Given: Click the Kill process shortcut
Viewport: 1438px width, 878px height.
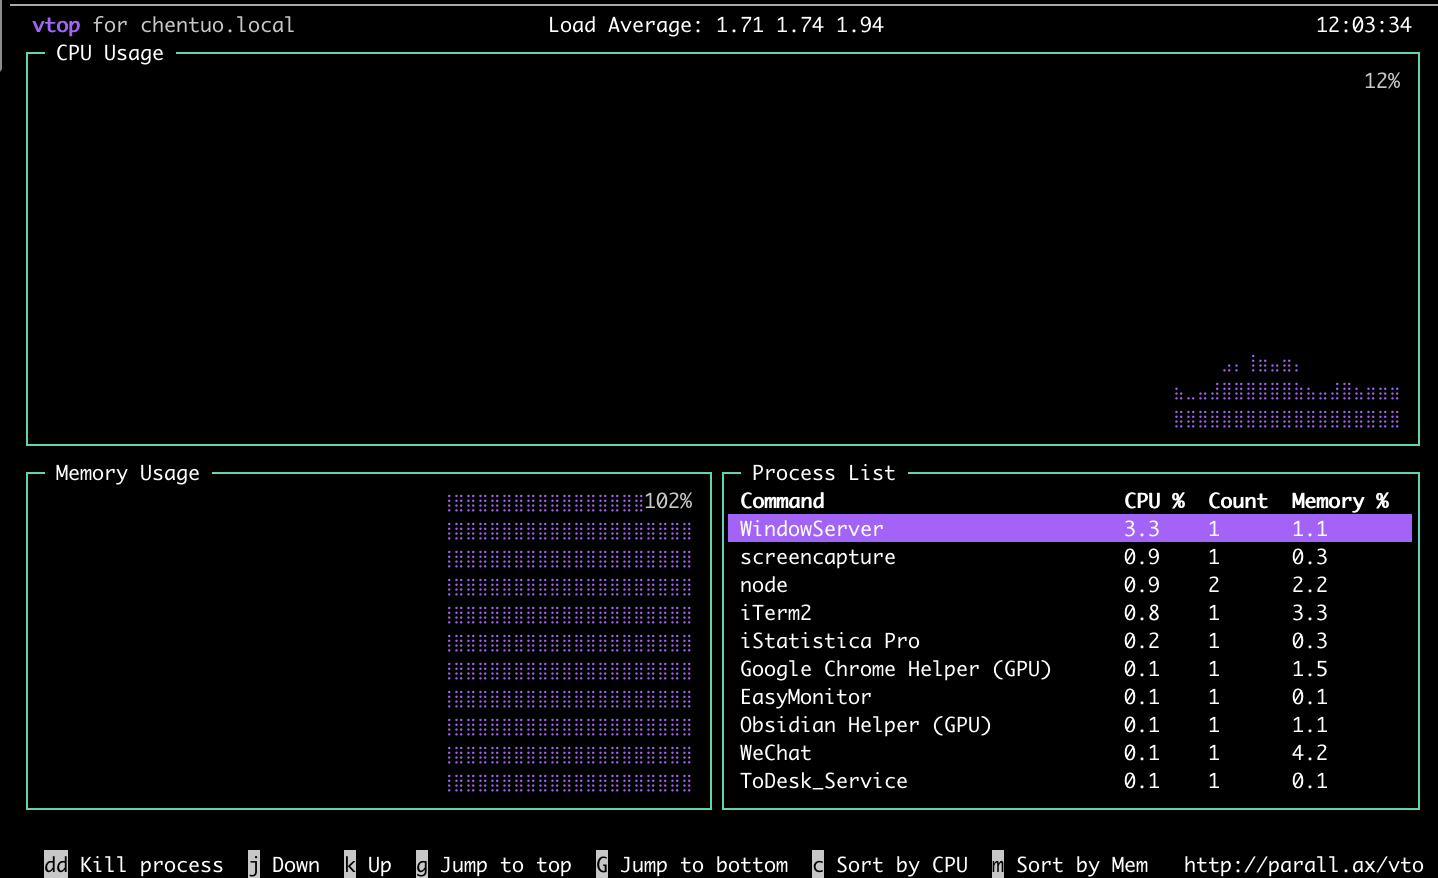Looking at the screenshot, I should coord(134,865).
